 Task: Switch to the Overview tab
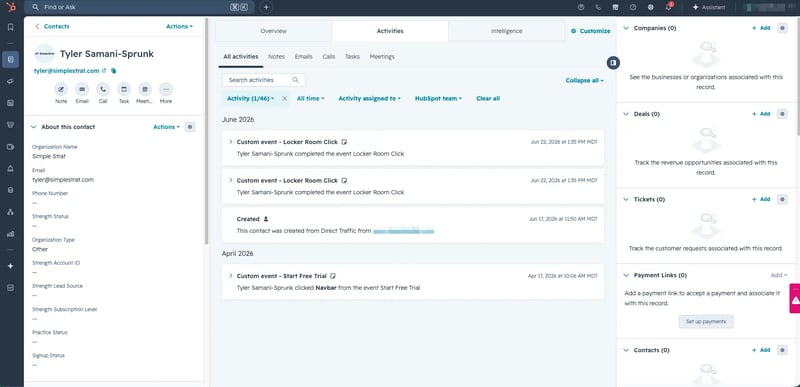click(x=273, y=31)
